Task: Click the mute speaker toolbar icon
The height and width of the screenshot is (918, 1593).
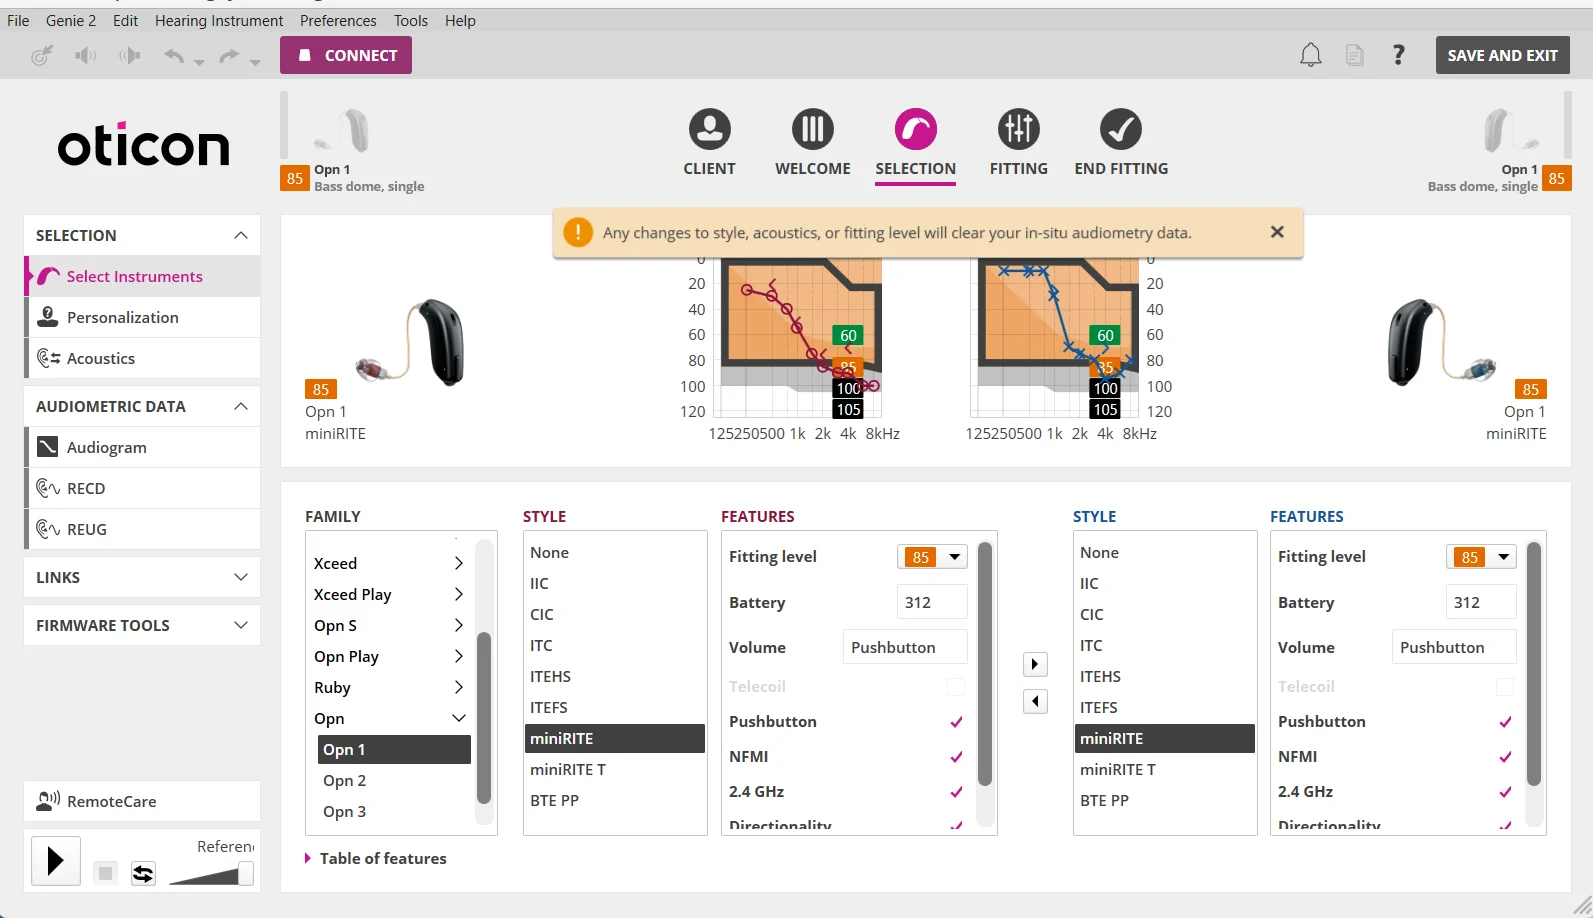Action: 85,56
